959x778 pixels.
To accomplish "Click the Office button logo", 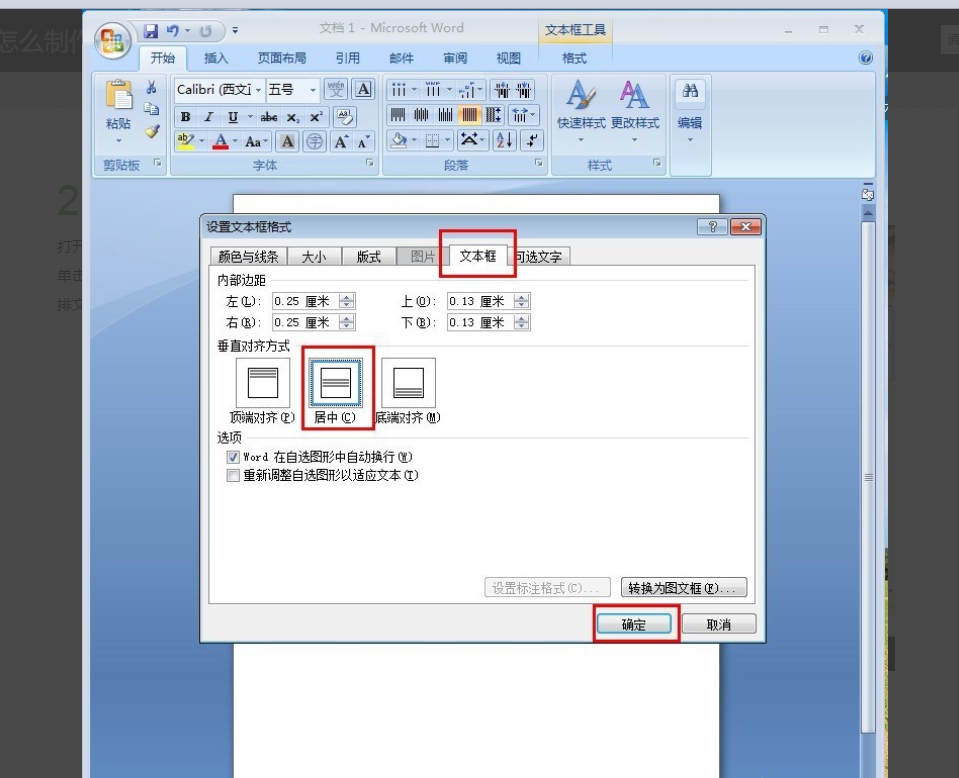I will [113, 42].
